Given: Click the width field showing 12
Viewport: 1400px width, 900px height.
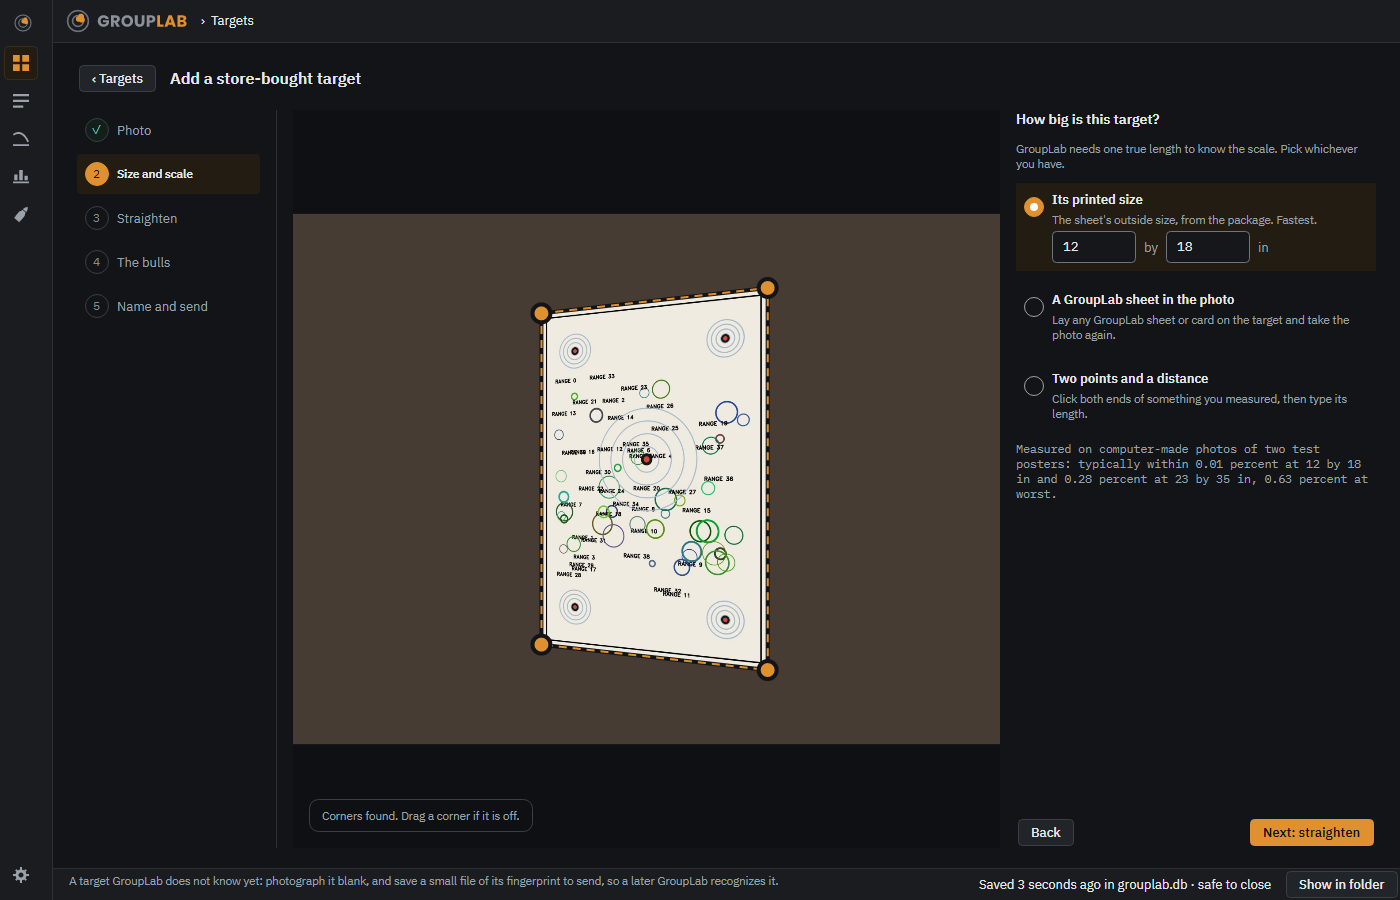Looking at the screenshot, I should 1093,247.
